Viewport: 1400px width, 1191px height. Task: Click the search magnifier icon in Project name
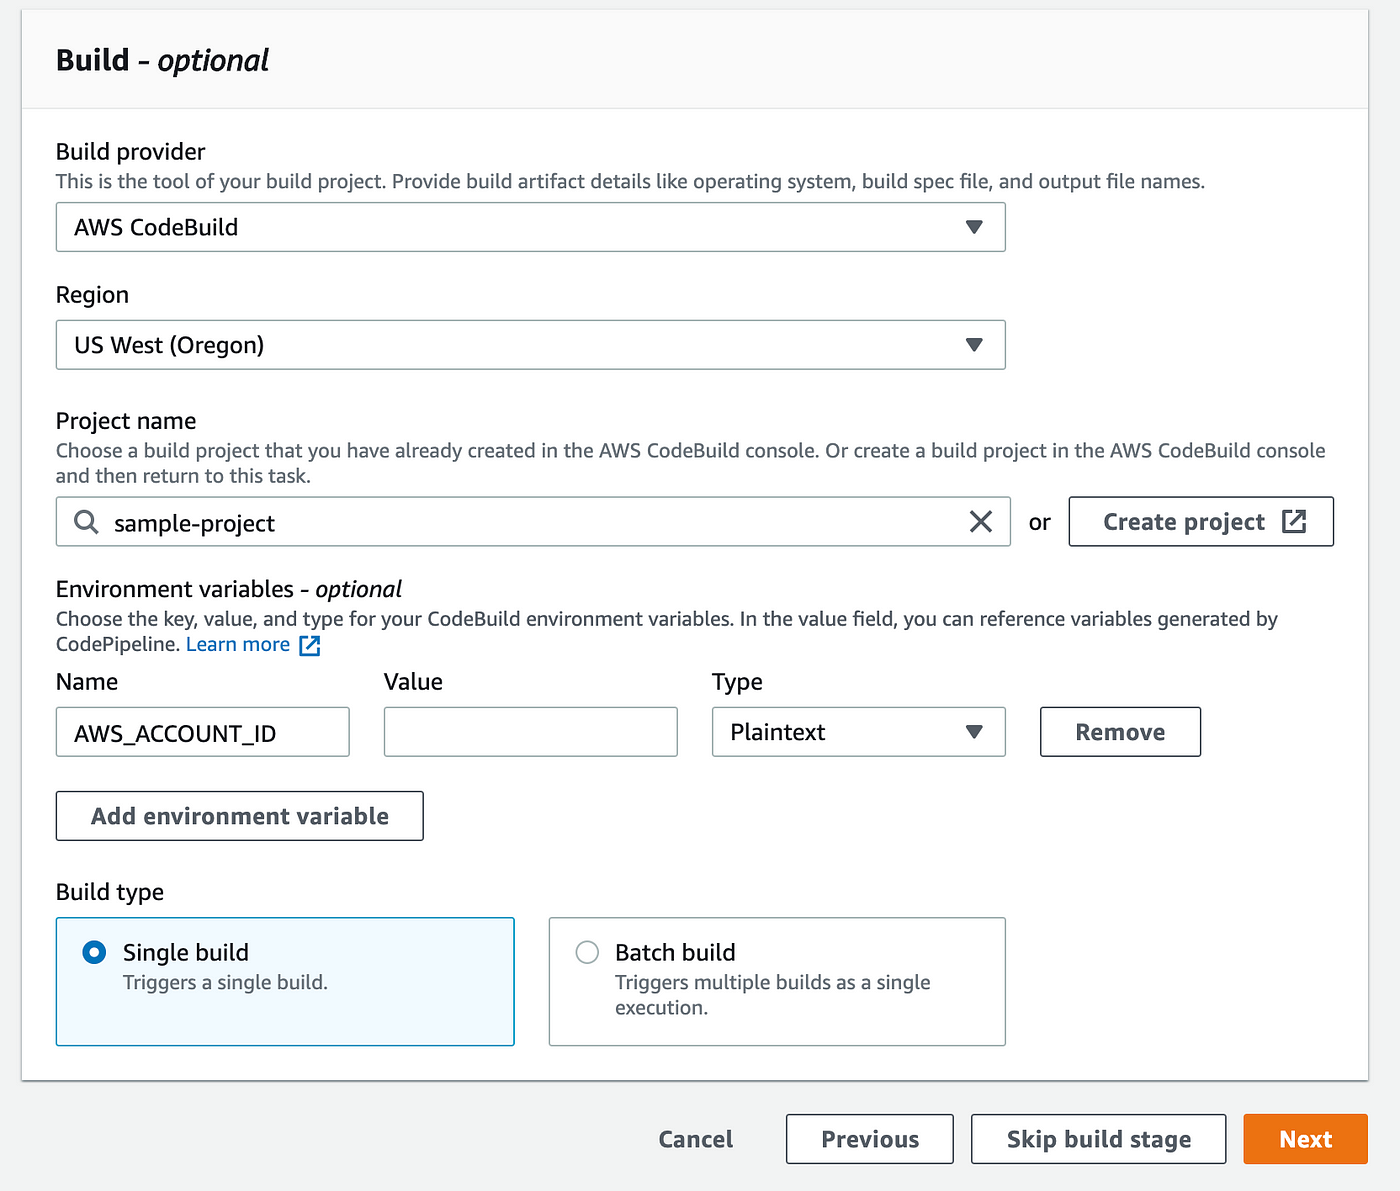87,522
